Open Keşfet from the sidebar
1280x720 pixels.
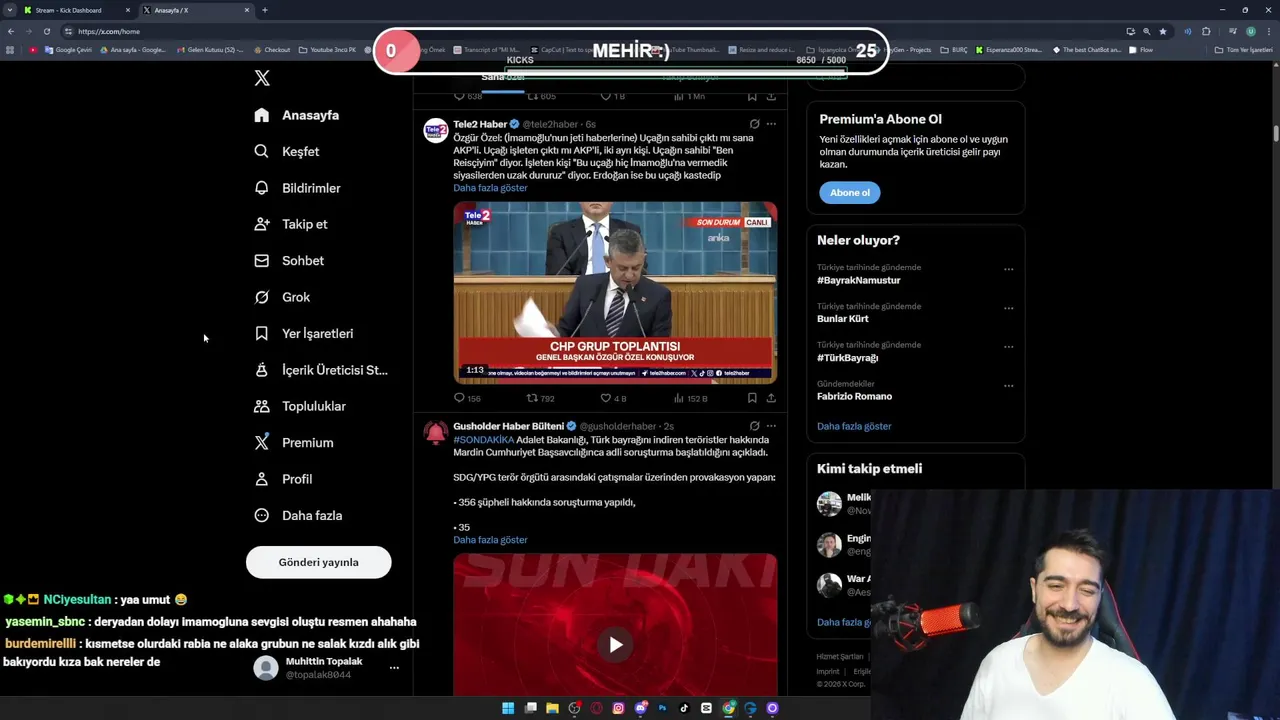(x=287, y=151)
